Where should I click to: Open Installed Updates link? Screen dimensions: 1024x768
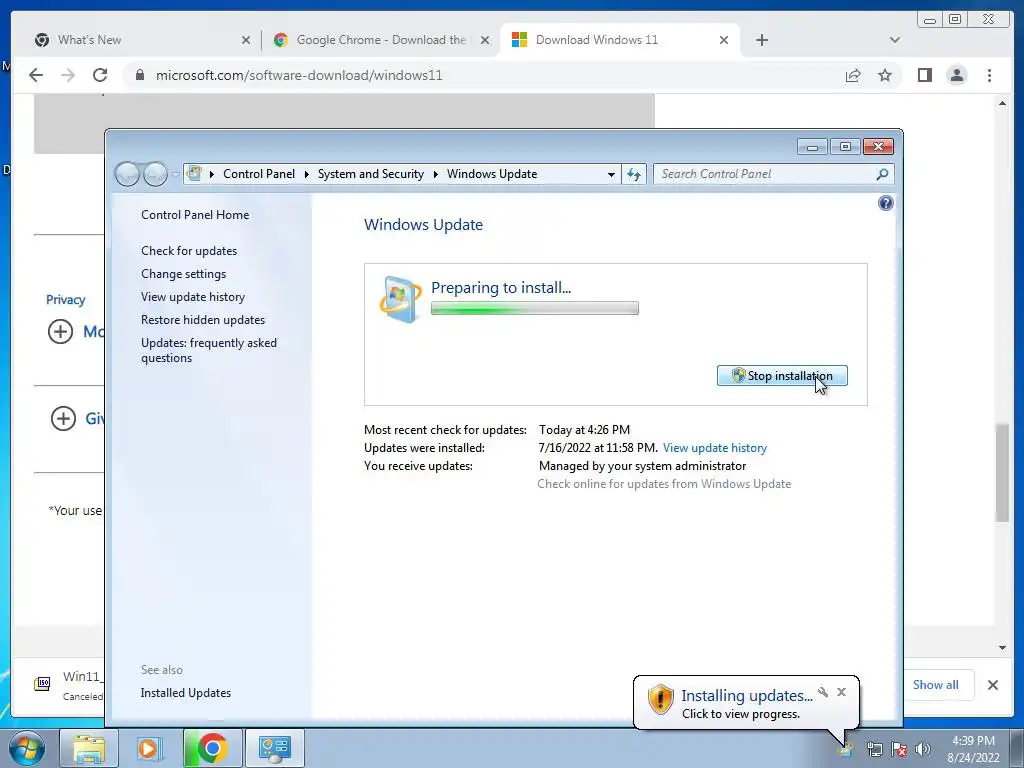click(x=185, y=693)
